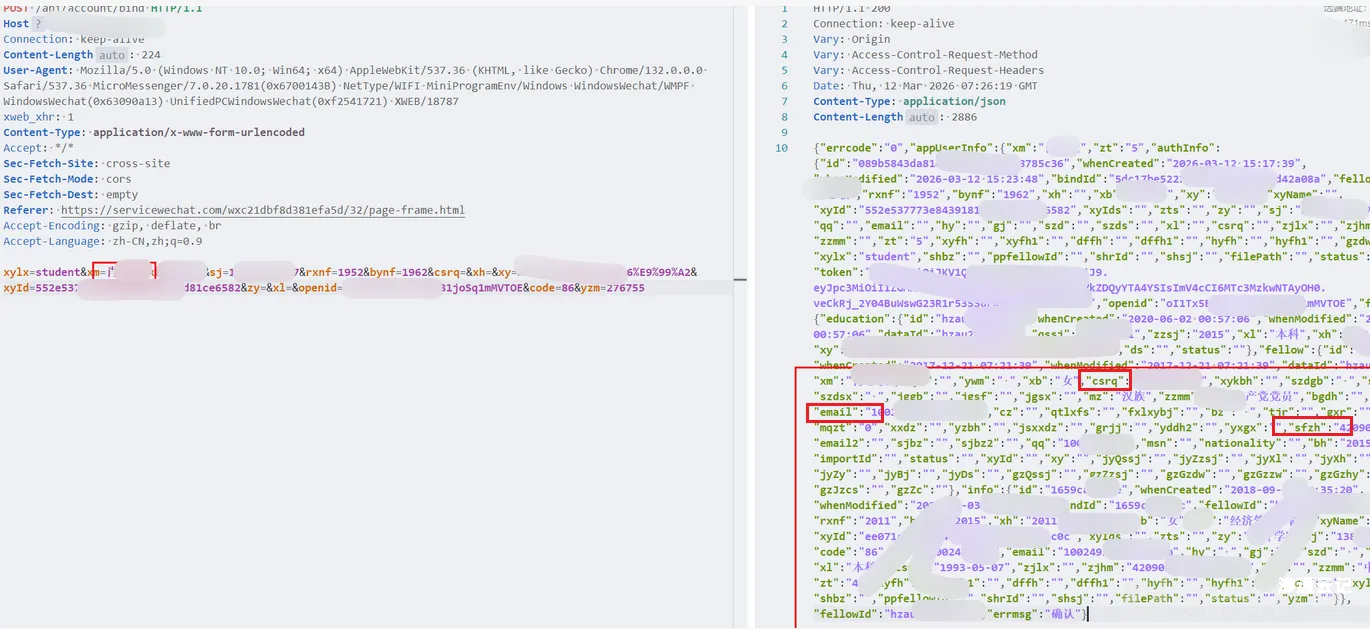Select line number 10 in response gutter
Viewport: 1370px width, 629px height.
click(x=782, y=148)
